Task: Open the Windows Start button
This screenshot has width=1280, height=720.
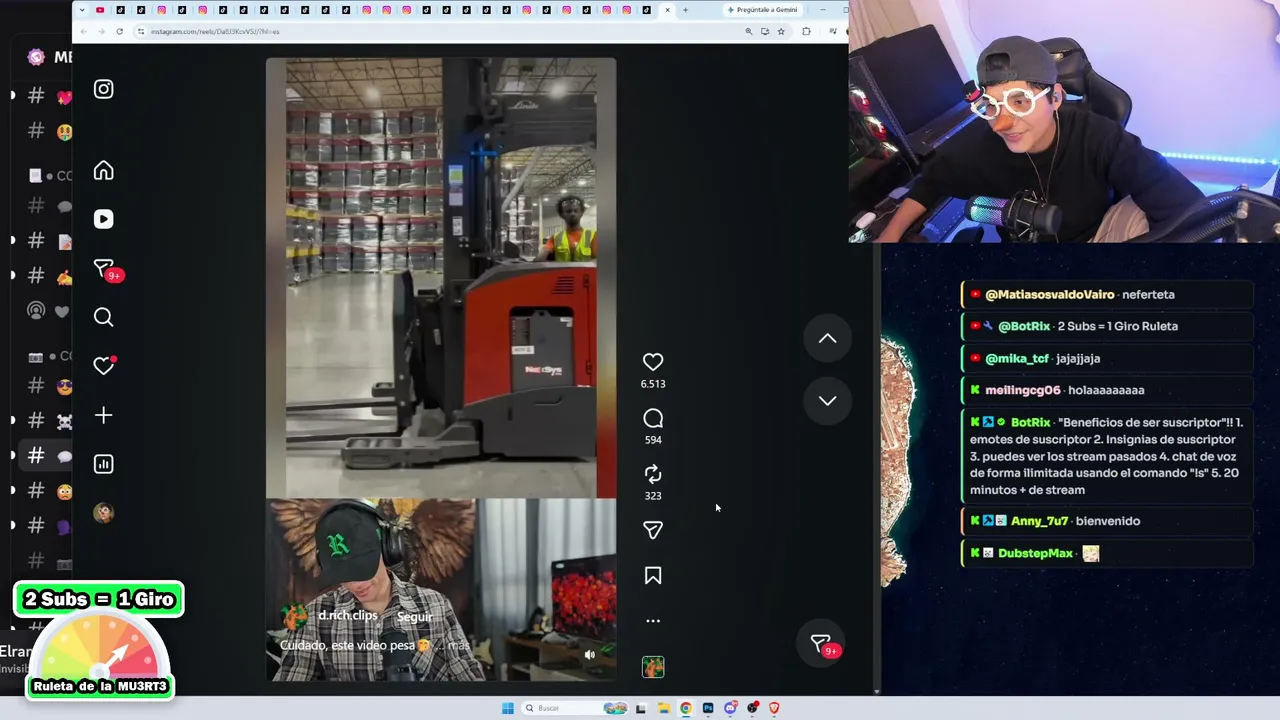Action: click(507, 708)
